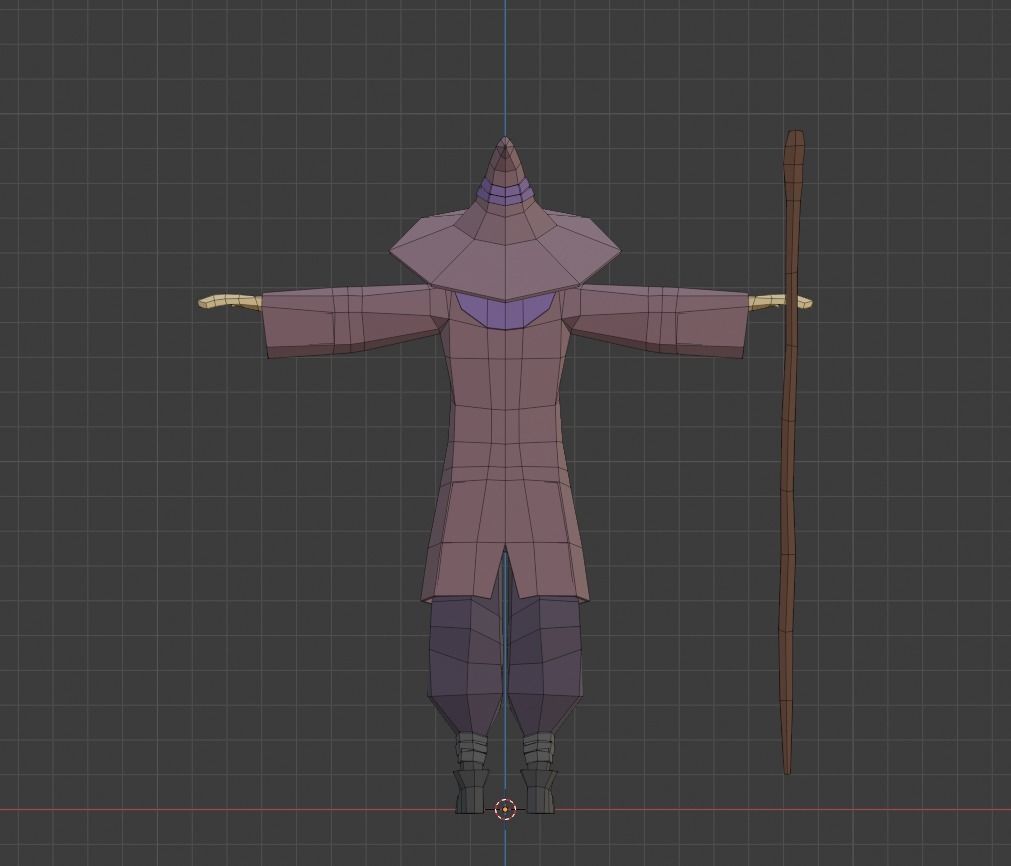Select the brown wooden staff object
Viewport: 1011px width, 866px height.
tap(790, 451)
